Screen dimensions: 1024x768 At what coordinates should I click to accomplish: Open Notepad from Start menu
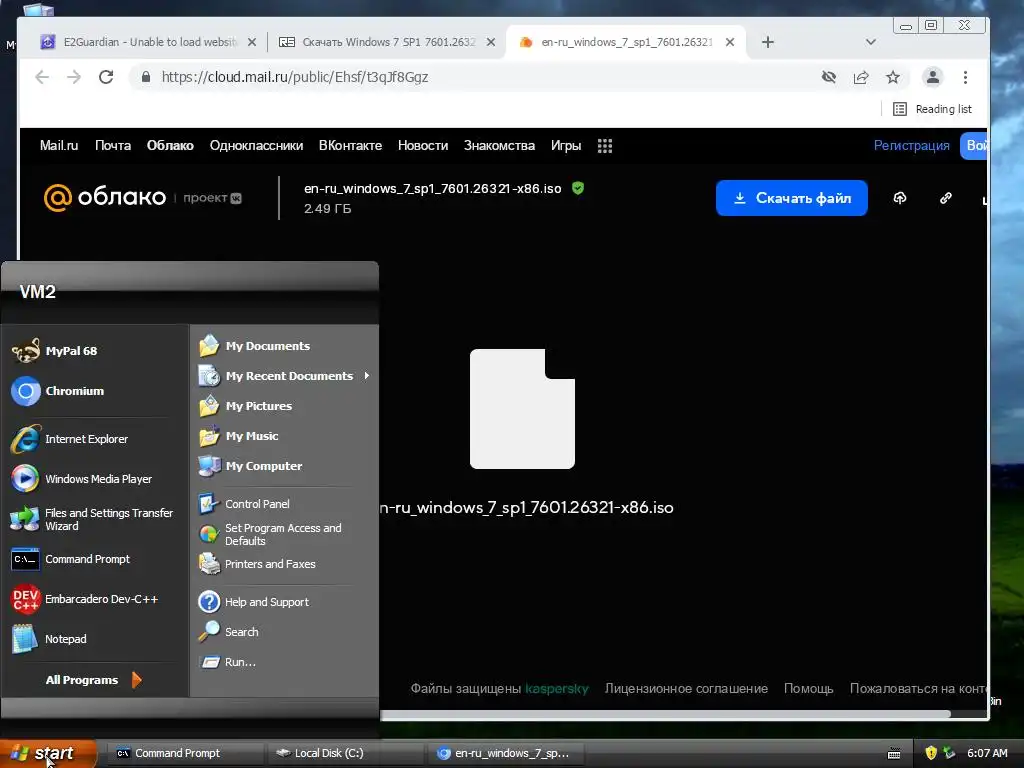point(49,639)
